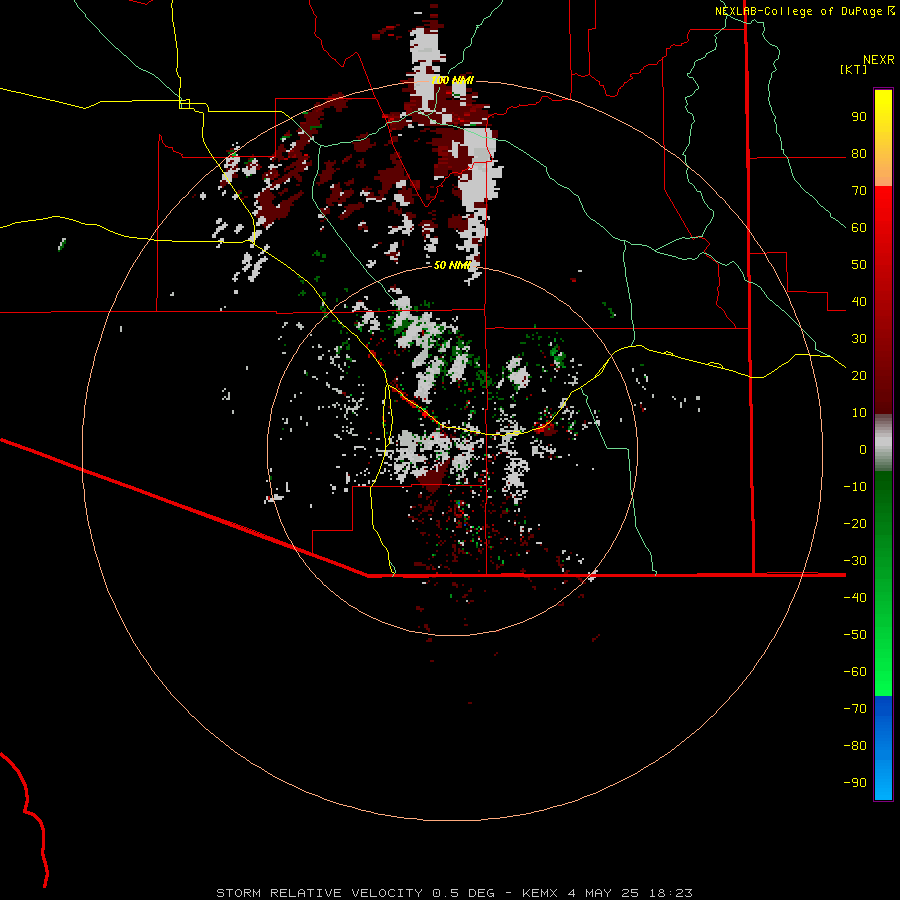
Task: Click the 0 value on the velocity scale
Action: (x=863, y=449)
